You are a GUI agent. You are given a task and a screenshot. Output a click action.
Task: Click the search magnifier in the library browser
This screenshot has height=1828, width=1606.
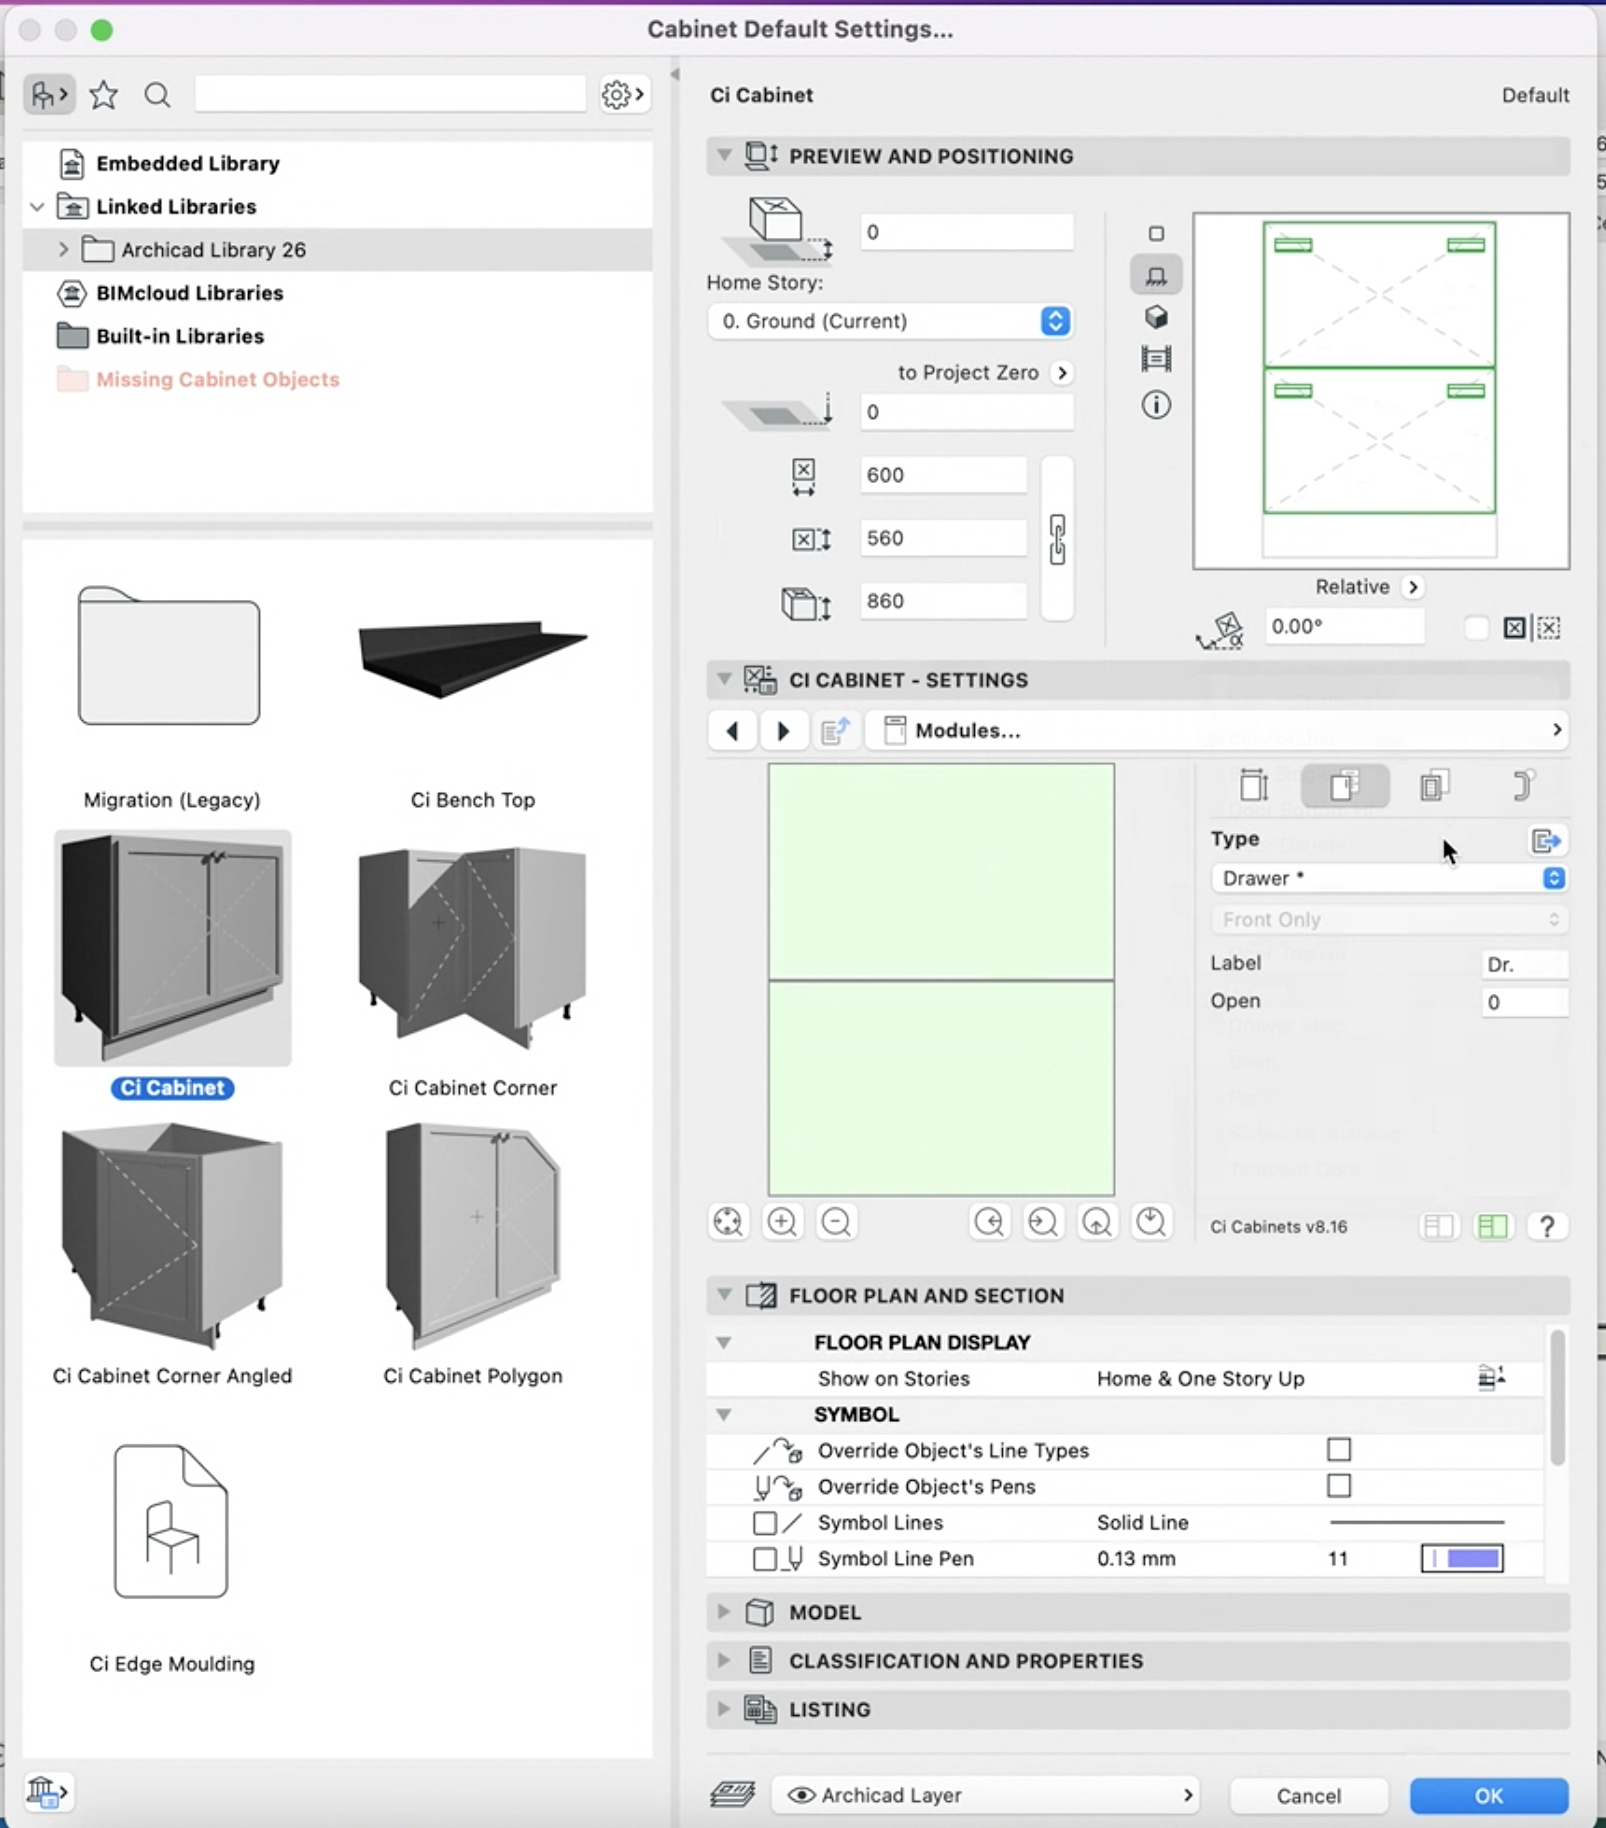point(157,94)
